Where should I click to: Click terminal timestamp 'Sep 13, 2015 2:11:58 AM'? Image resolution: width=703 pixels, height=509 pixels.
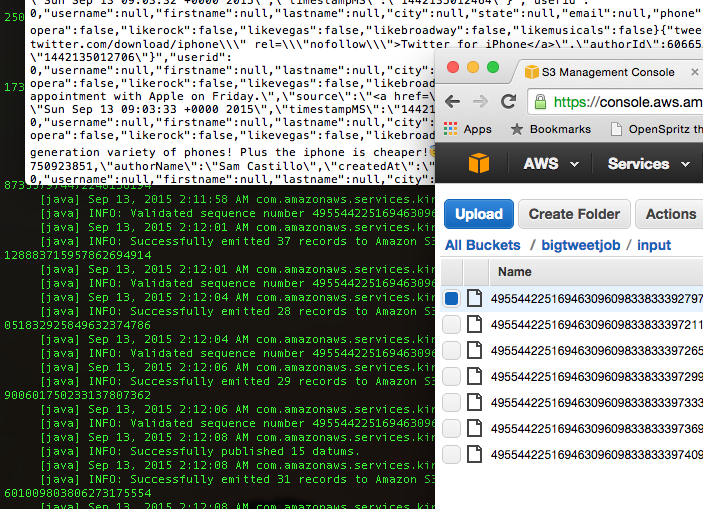(169, 199)
